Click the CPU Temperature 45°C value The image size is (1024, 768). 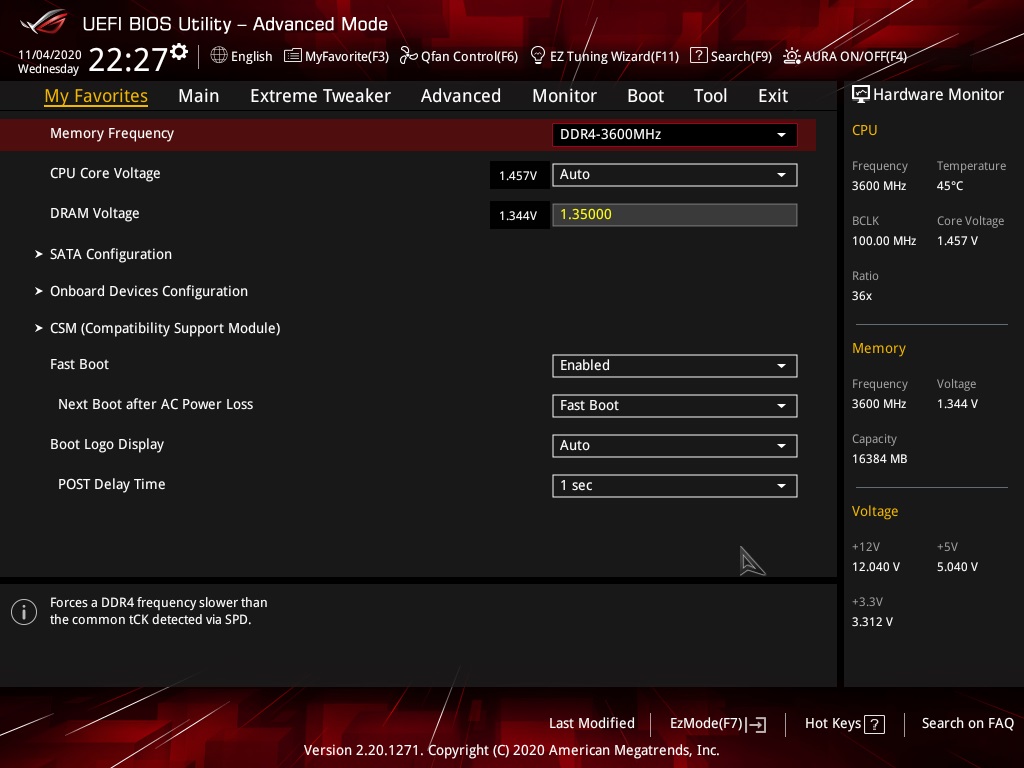coord(950,186)
